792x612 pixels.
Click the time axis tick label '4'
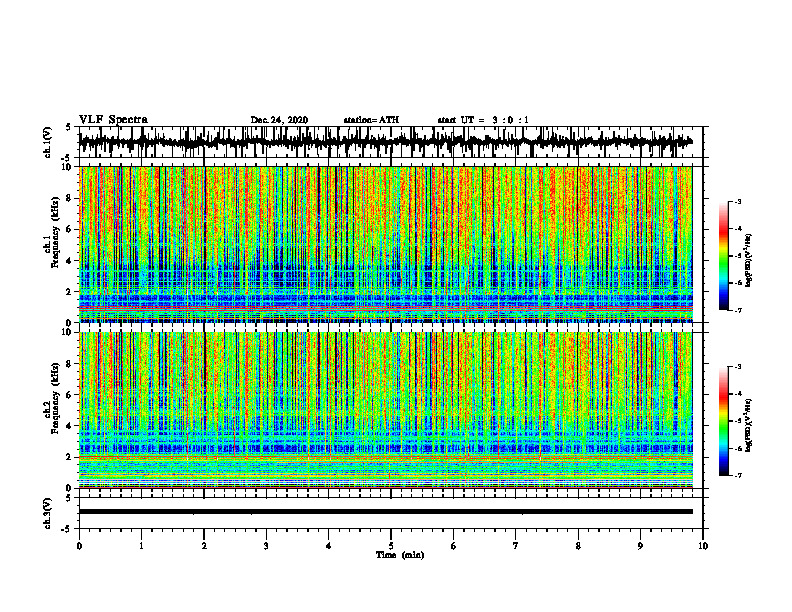coord(329,546)
